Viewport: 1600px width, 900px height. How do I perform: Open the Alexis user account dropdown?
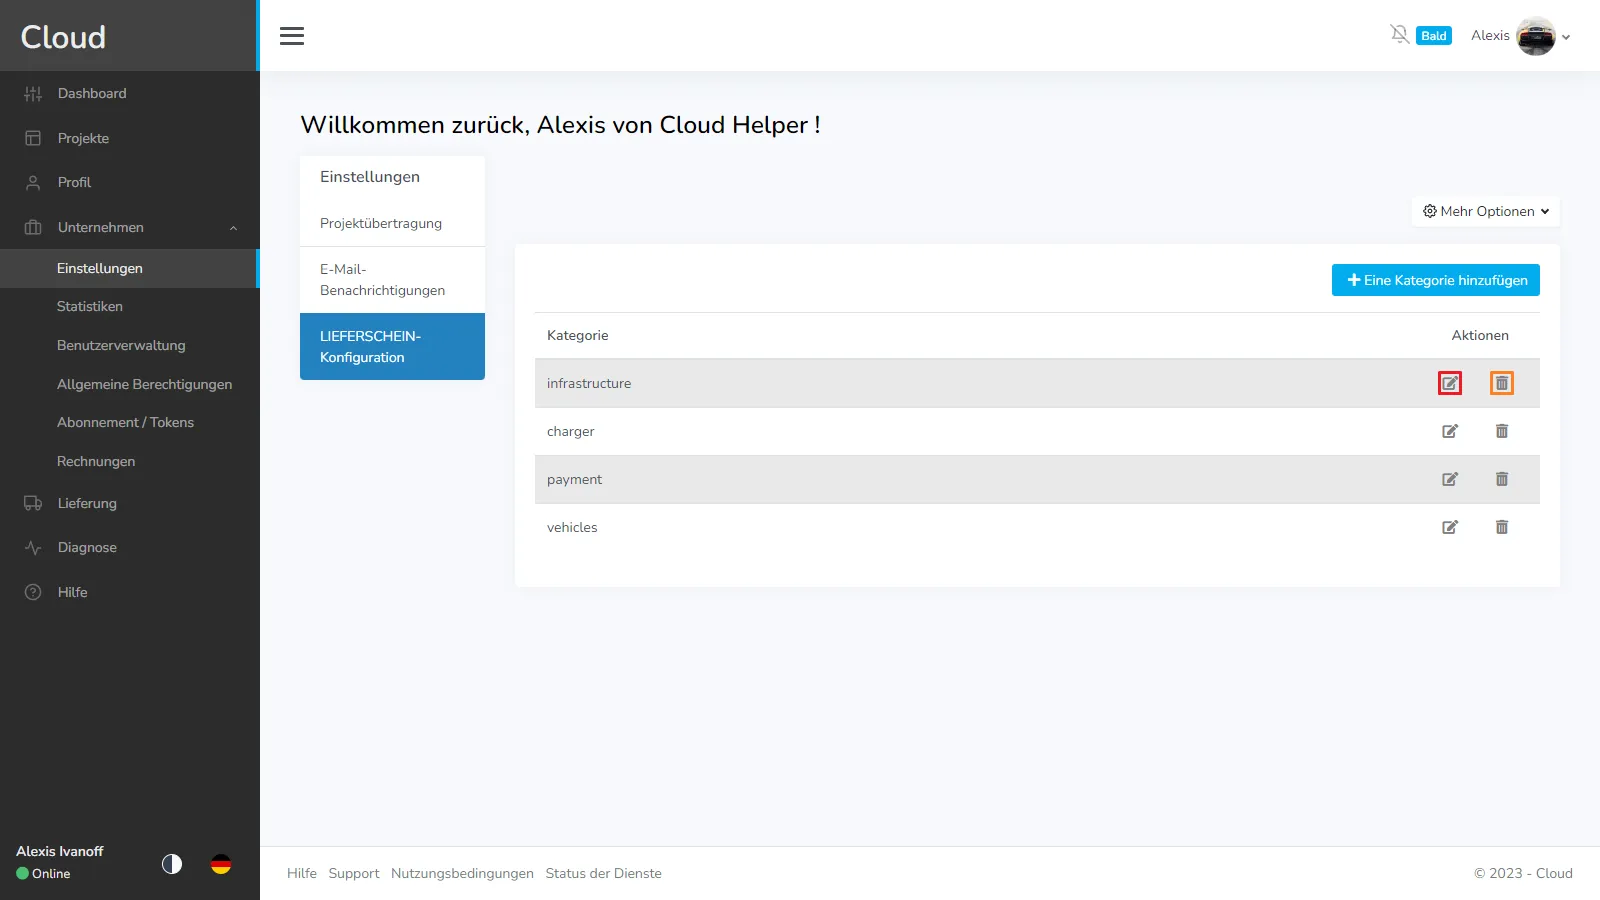click(x=1519, y=36)
